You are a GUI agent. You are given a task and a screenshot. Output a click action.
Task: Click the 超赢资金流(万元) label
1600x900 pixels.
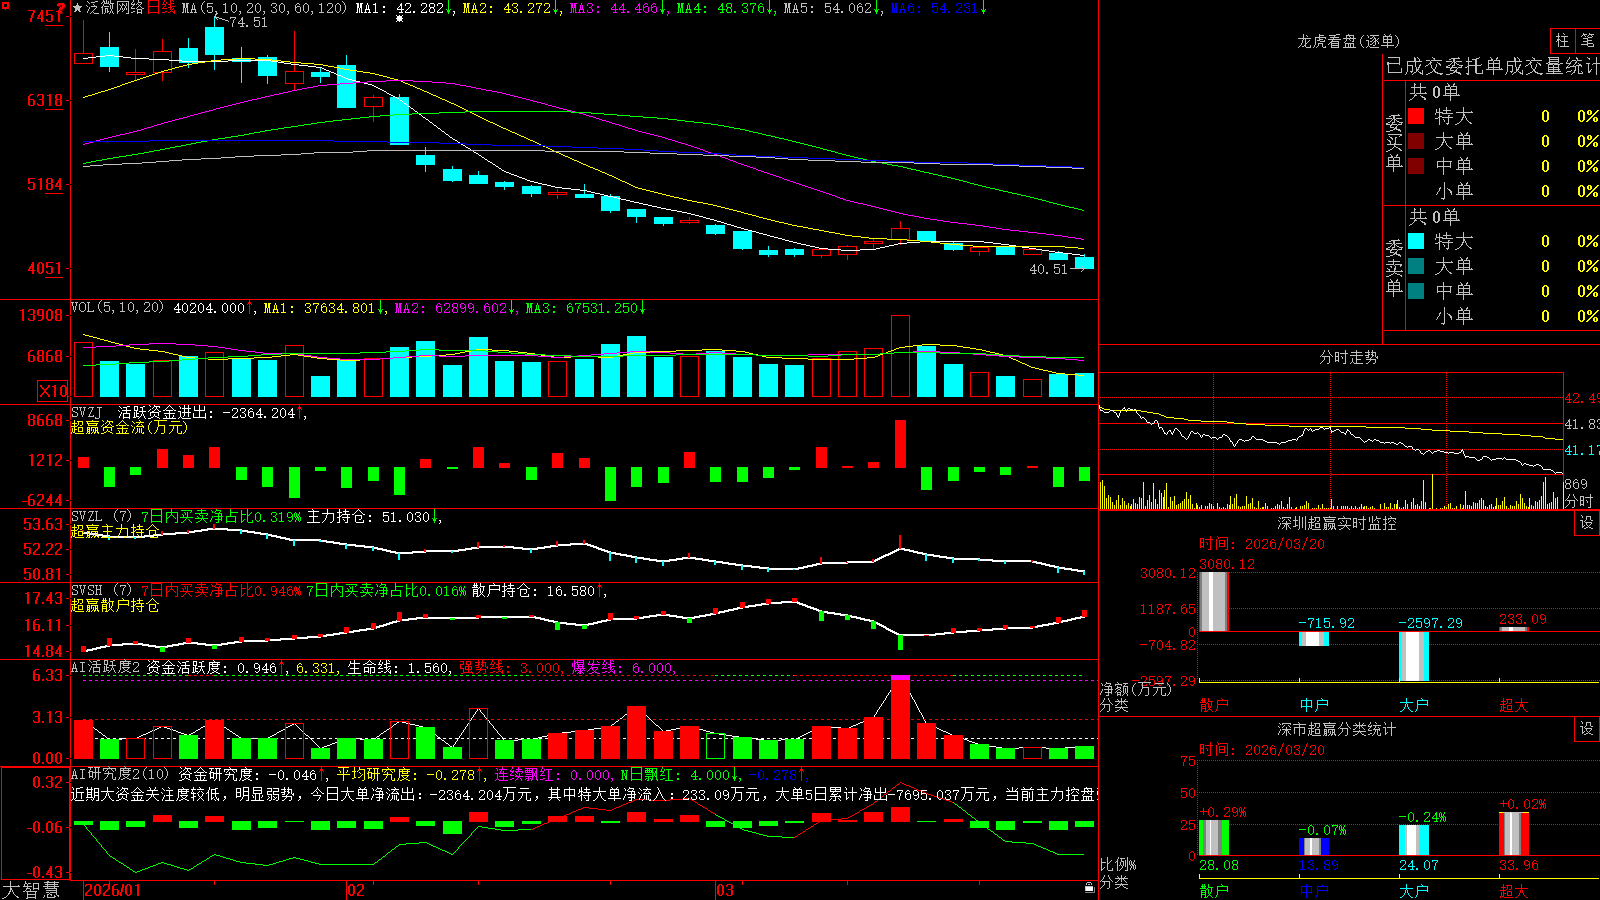129,427
